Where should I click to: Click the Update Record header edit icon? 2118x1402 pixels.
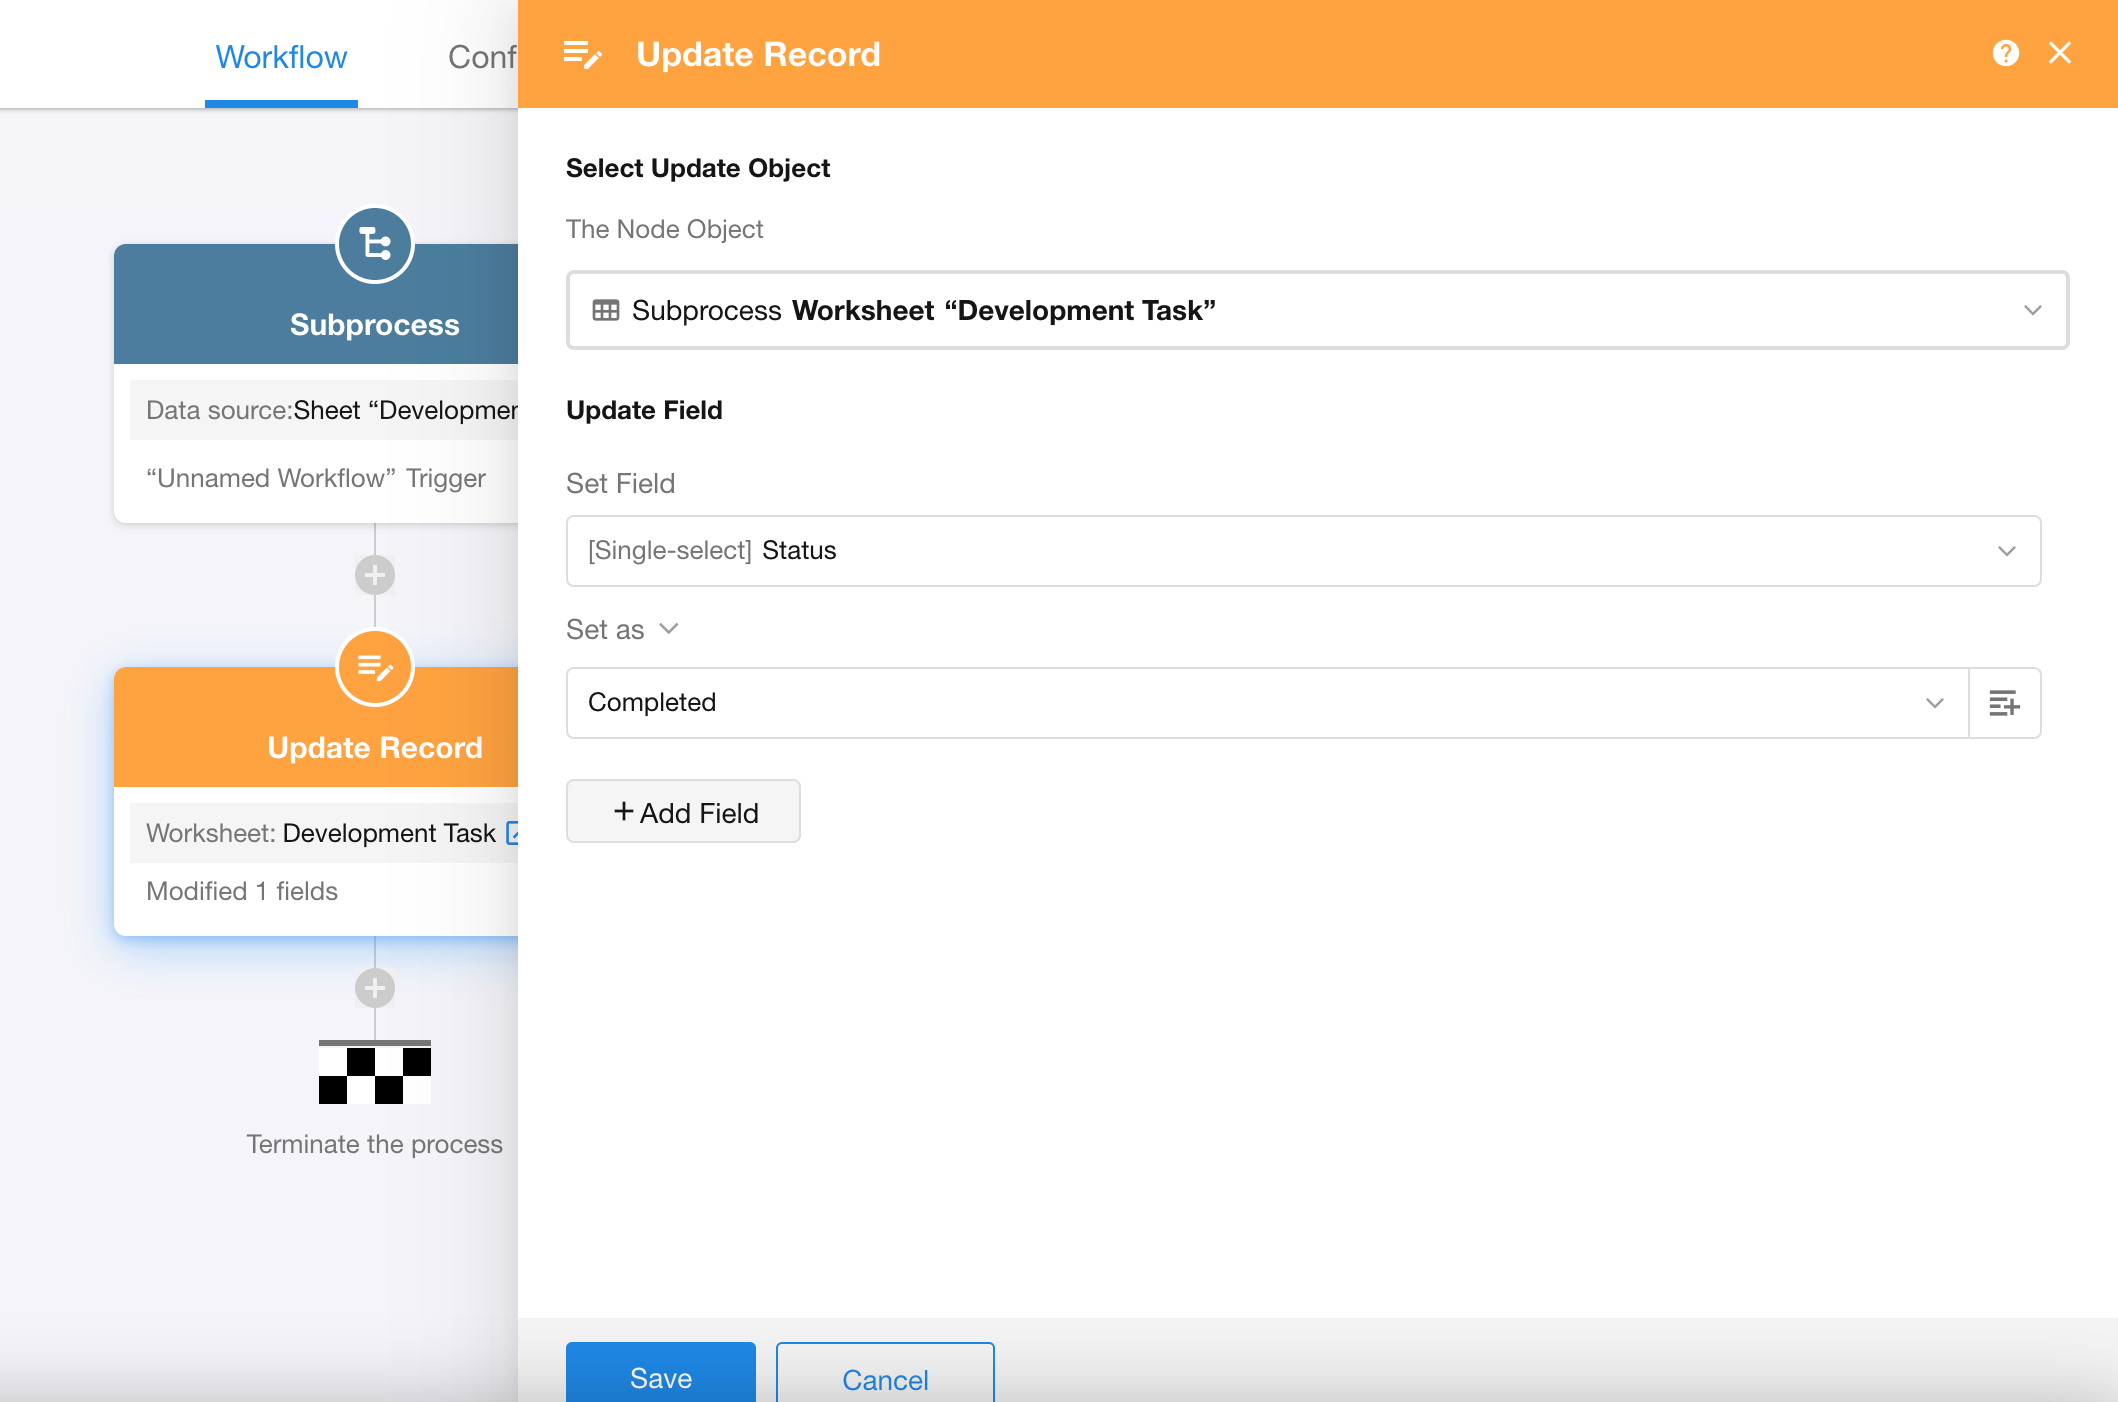click(x=582, y=54)
